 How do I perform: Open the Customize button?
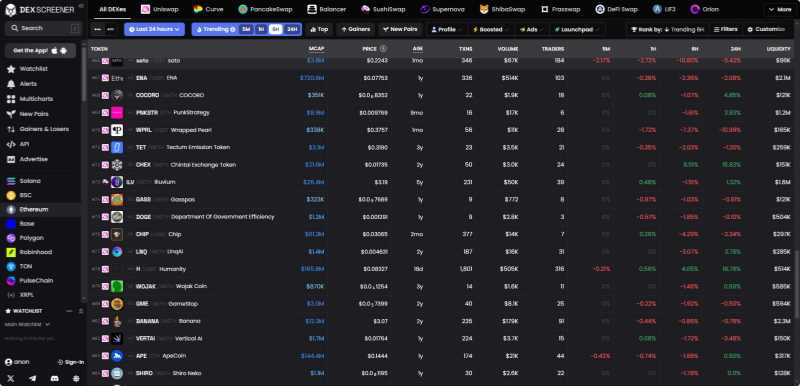pyautogui.click(x=766, y=30)
